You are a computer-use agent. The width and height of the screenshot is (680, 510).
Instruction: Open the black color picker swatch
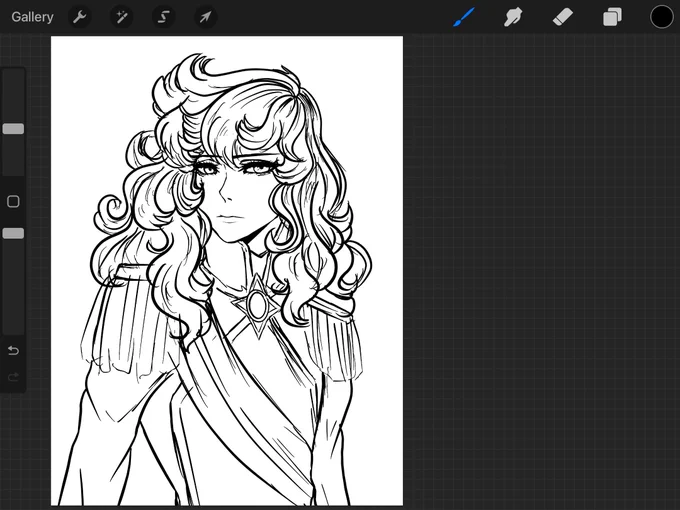click(662, 17)
